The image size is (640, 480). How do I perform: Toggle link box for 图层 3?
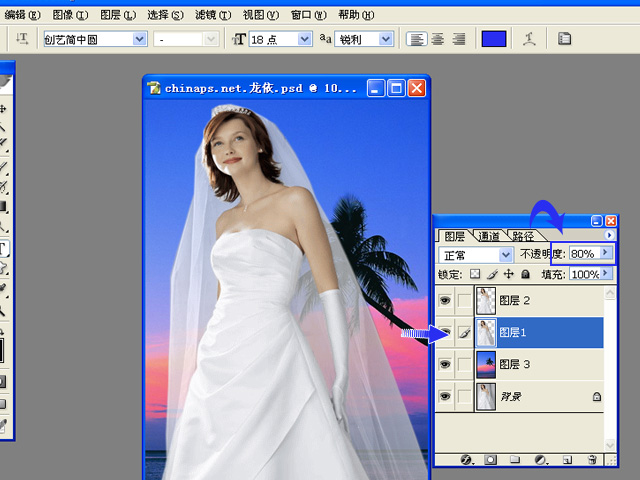coord(464,364)
